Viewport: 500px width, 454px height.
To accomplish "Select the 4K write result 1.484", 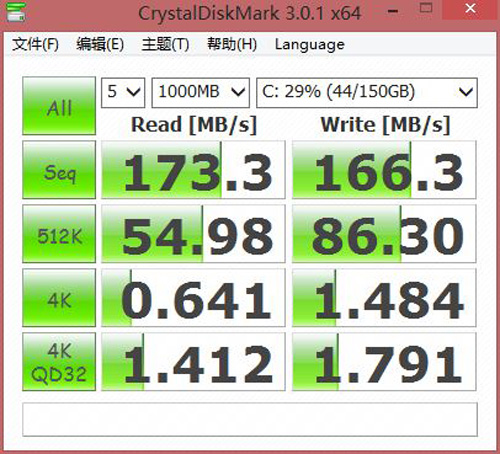I will tap(384, 298).
